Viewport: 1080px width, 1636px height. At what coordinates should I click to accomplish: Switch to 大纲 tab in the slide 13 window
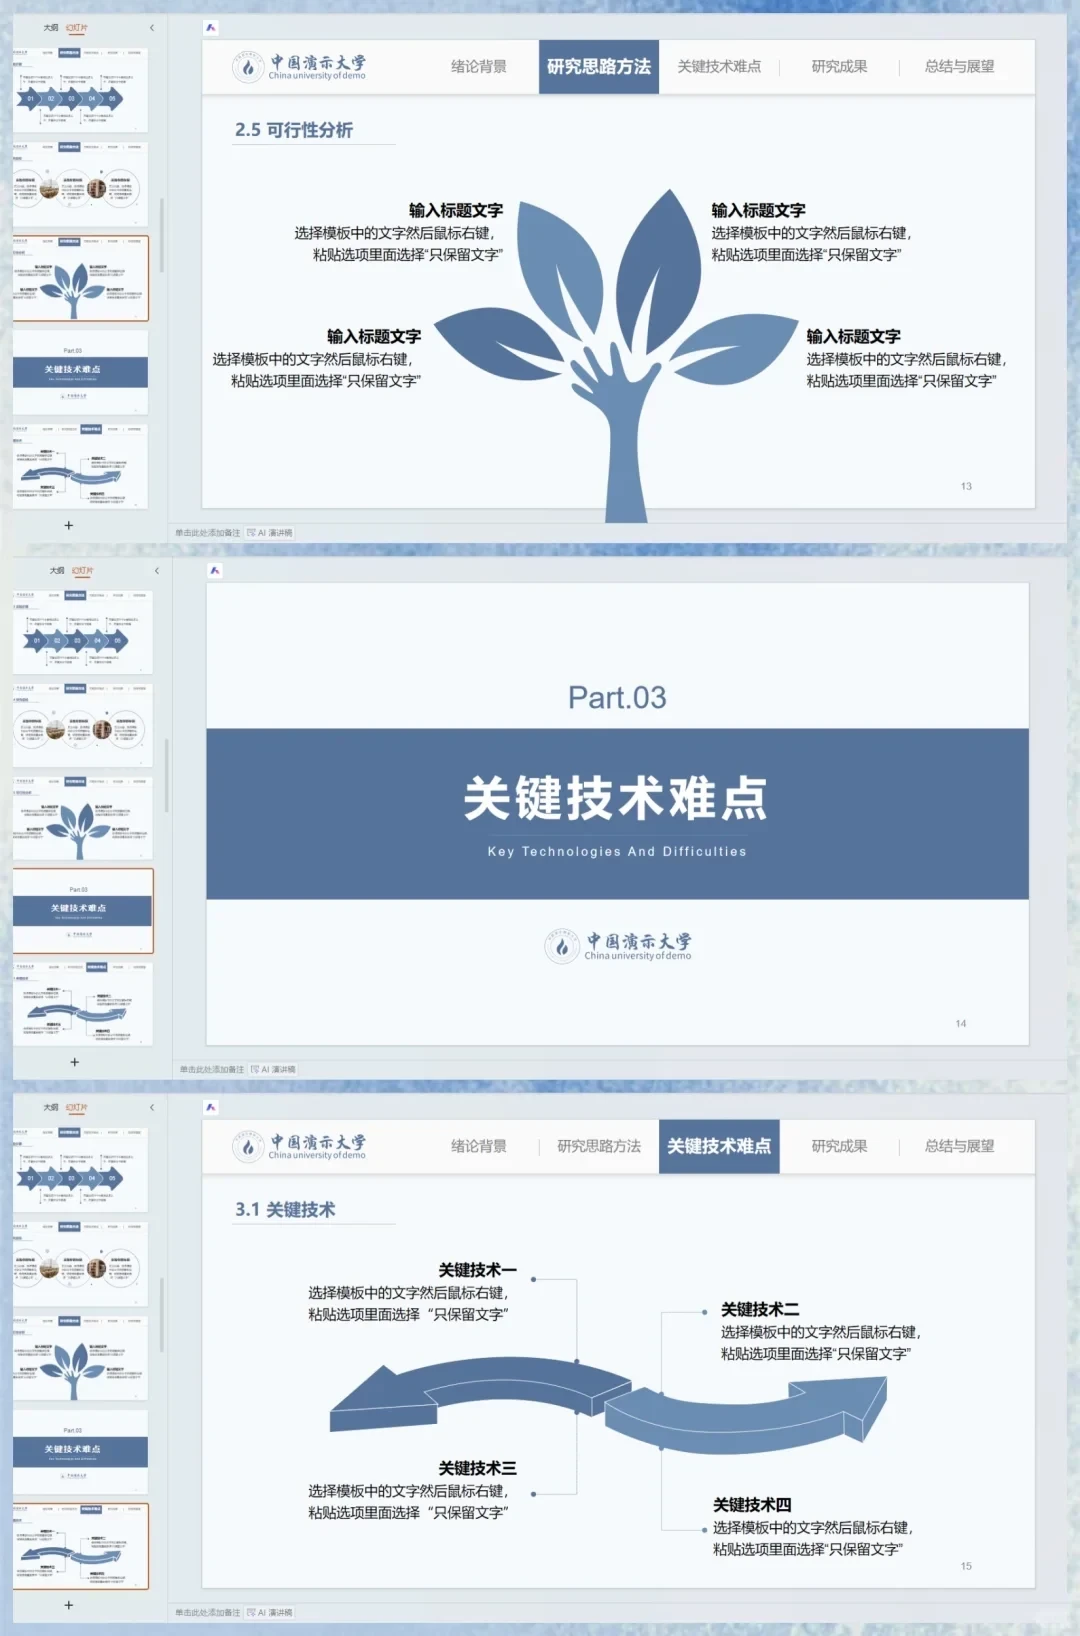(x=51, y=28)
